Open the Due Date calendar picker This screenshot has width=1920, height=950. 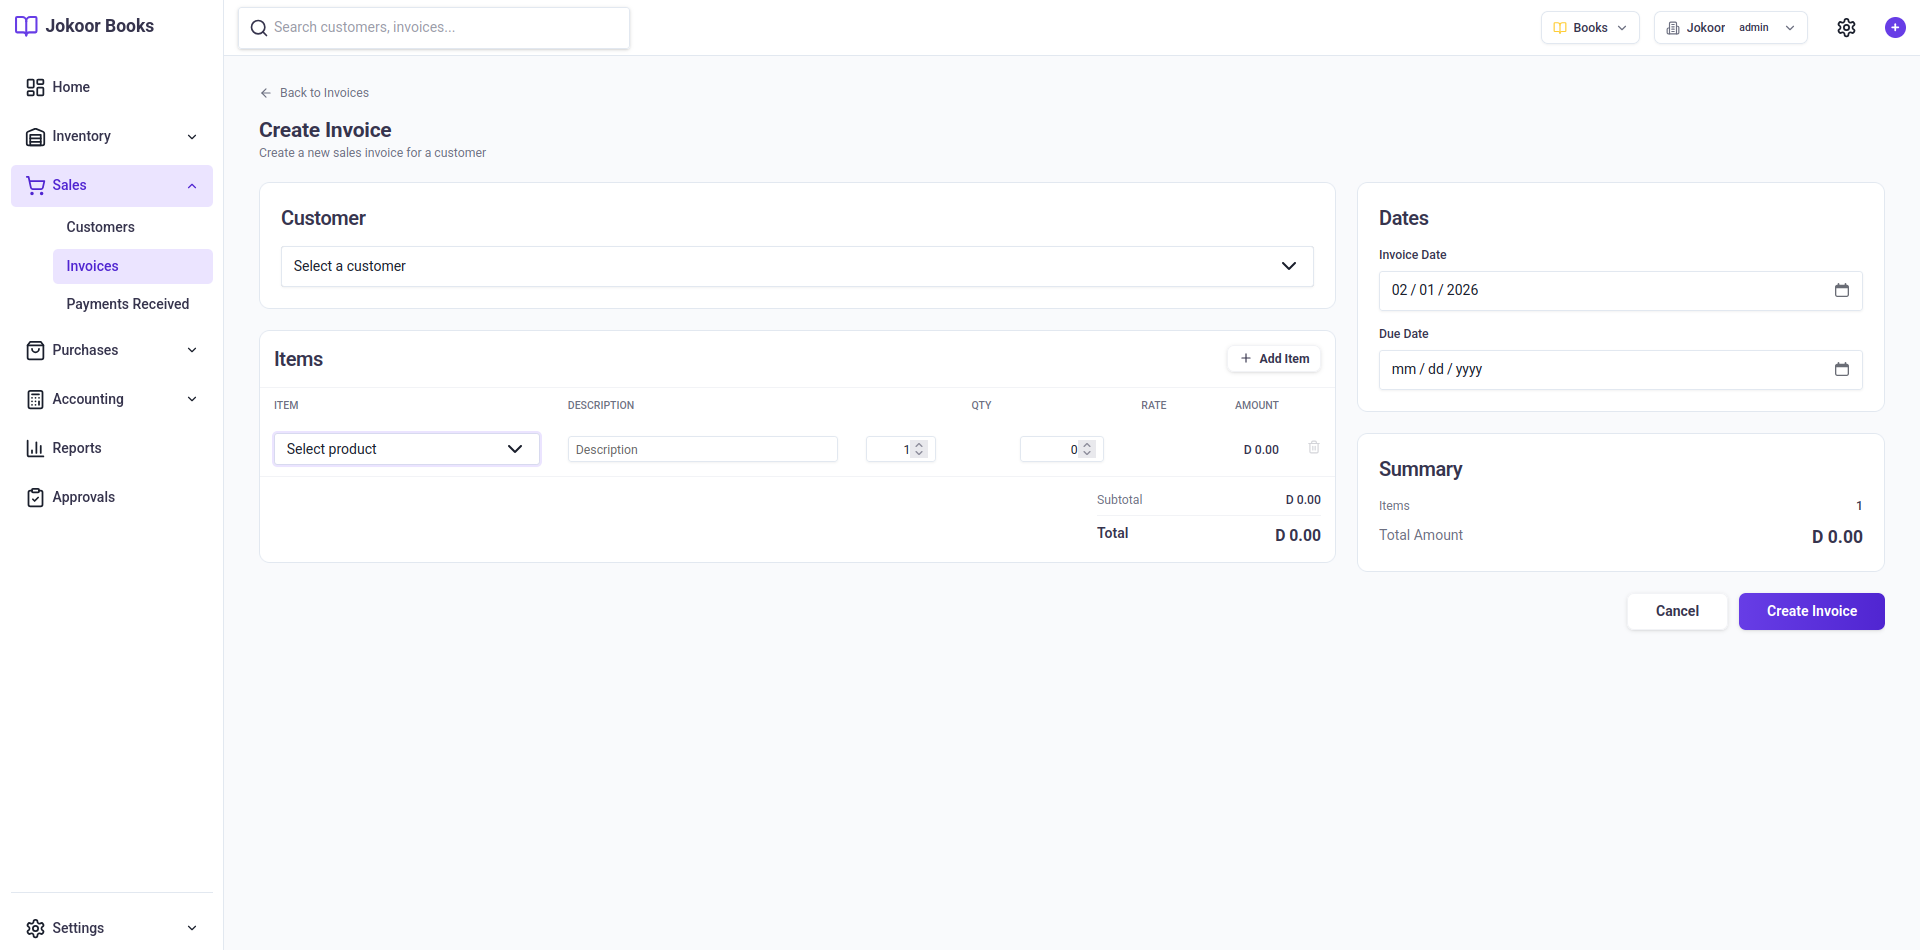click(1843, 369)
